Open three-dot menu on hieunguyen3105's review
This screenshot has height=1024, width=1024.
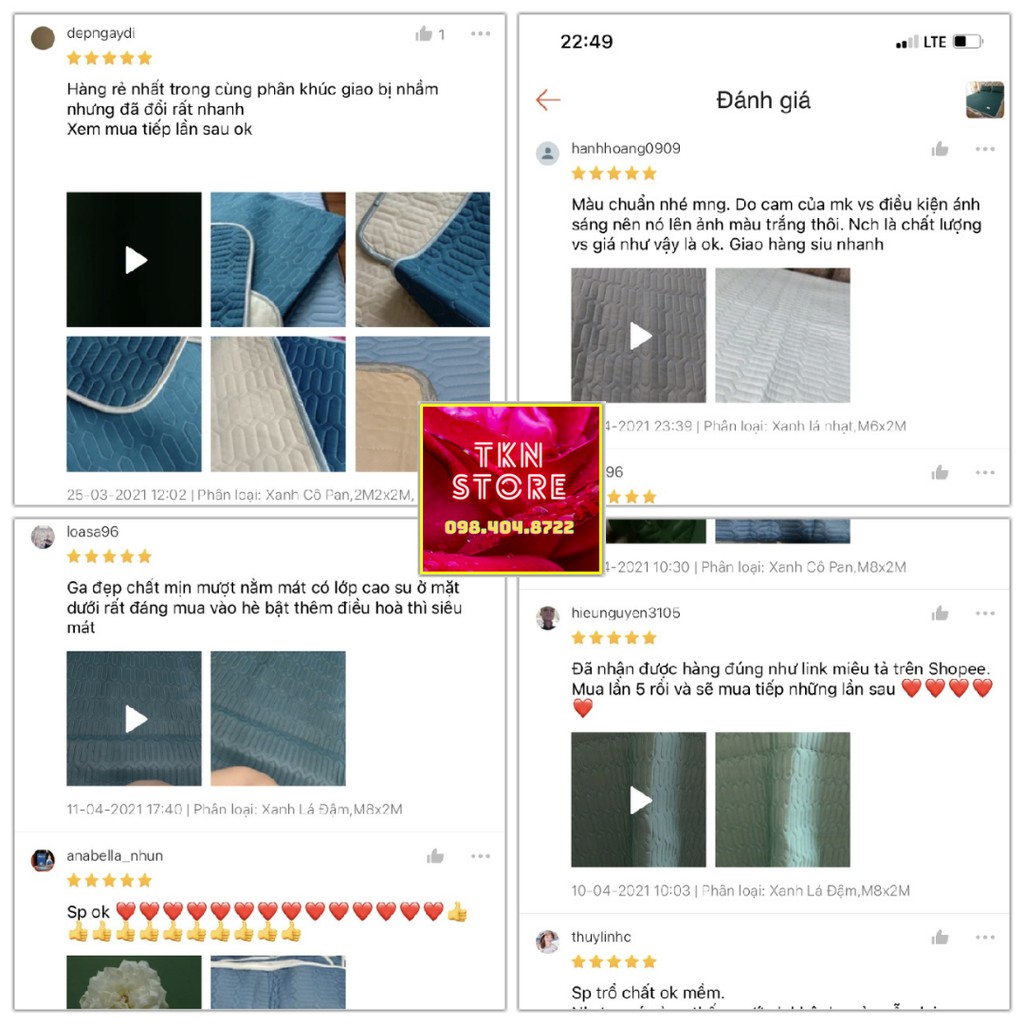985,613
